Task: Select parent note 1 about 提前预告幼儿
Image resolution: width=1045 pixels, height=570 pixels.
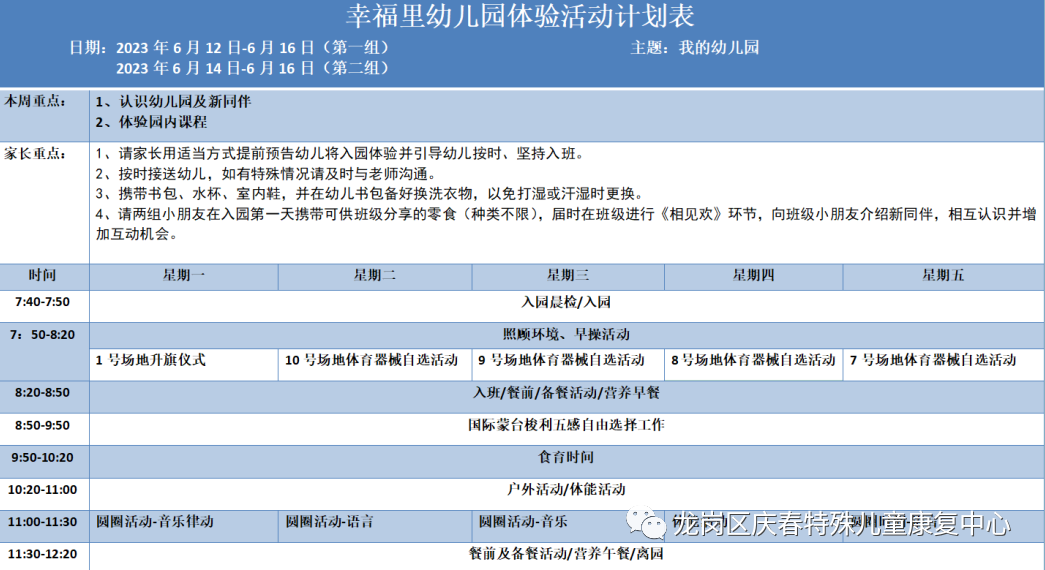Action: click(341, 154)
